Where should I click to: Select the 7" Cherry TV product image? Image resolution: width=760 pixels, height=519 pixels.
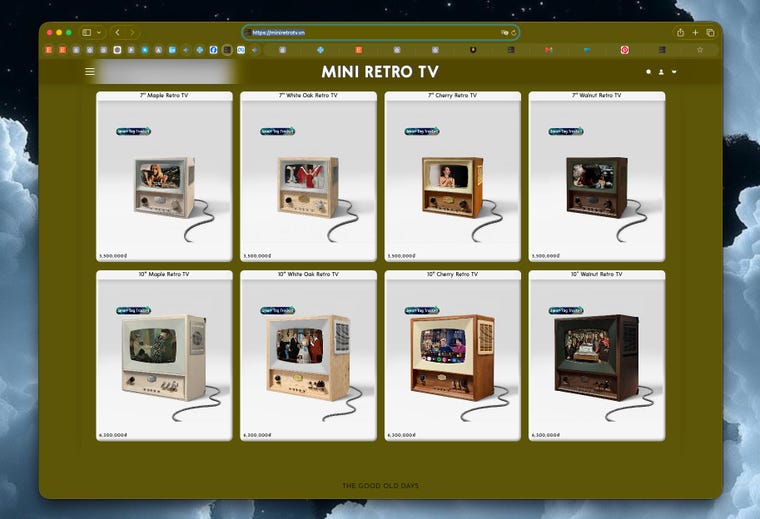coord(453,187)
